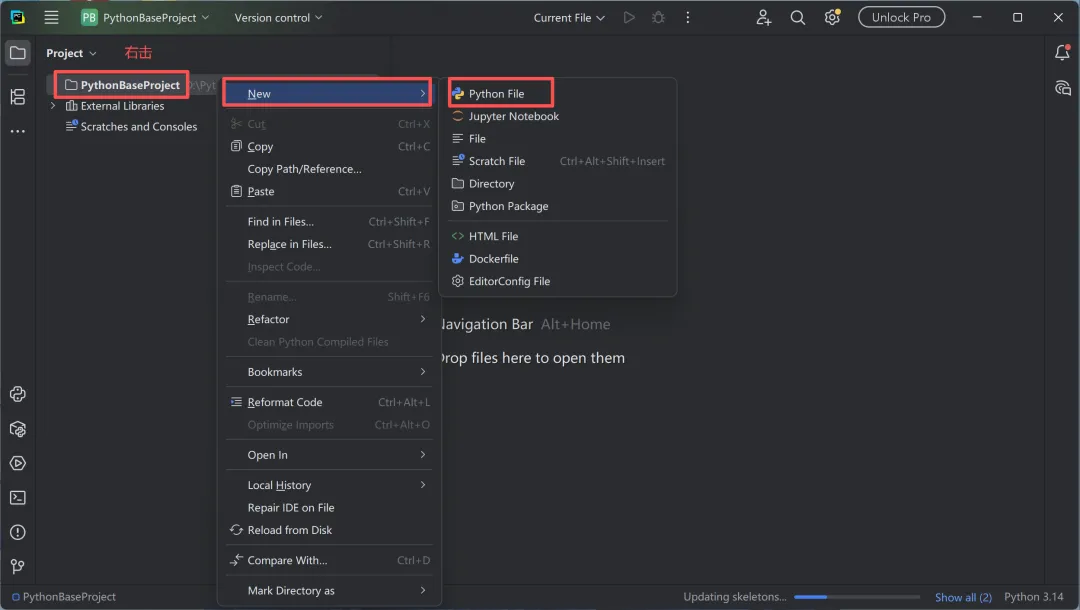
Task: Select Paste in context menu
Action: [x=329, y=191]
